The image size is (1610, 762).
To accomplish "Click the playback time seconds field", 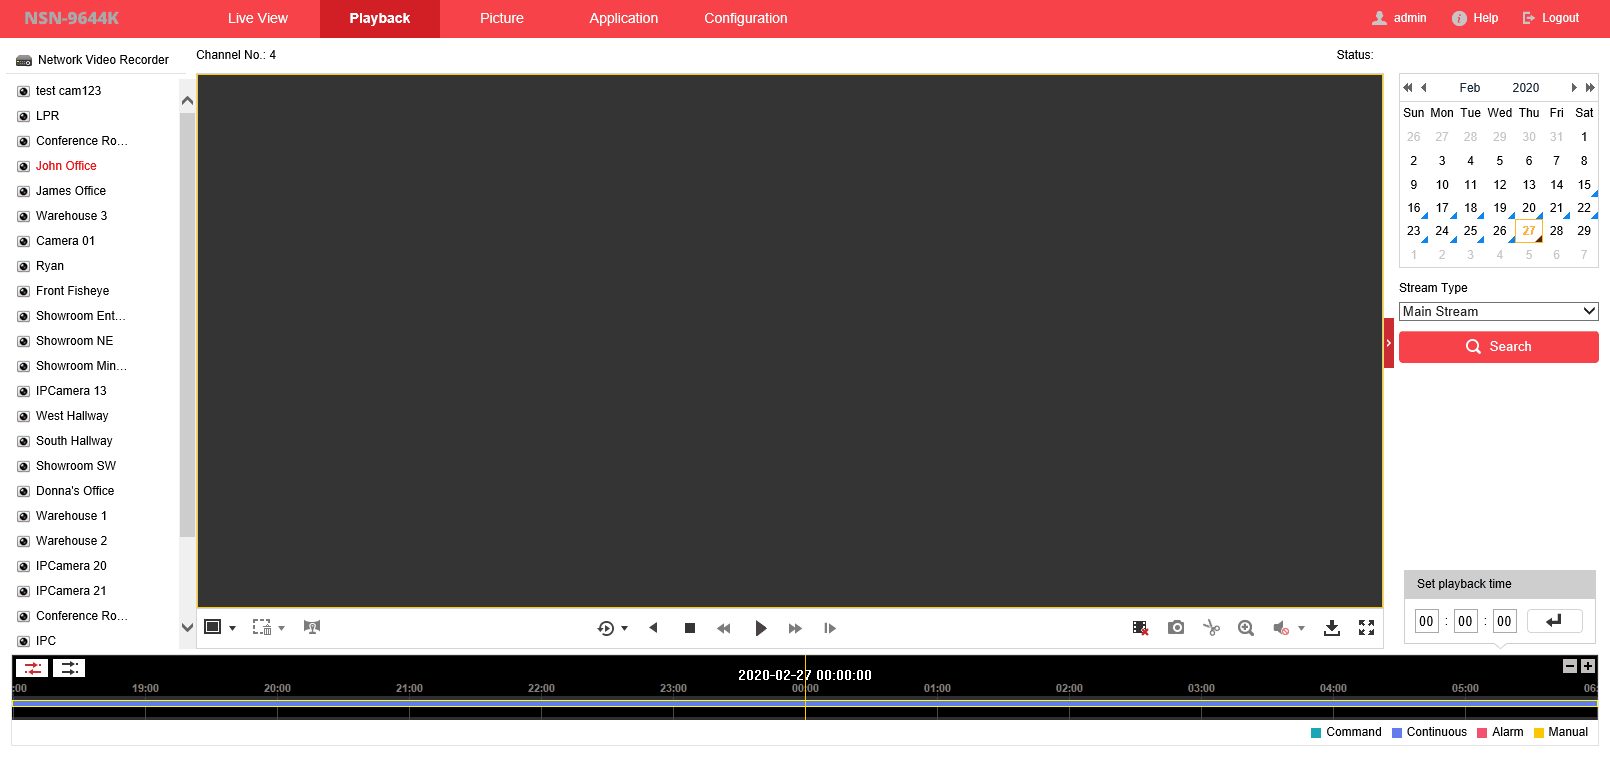I will [1504, 621].
